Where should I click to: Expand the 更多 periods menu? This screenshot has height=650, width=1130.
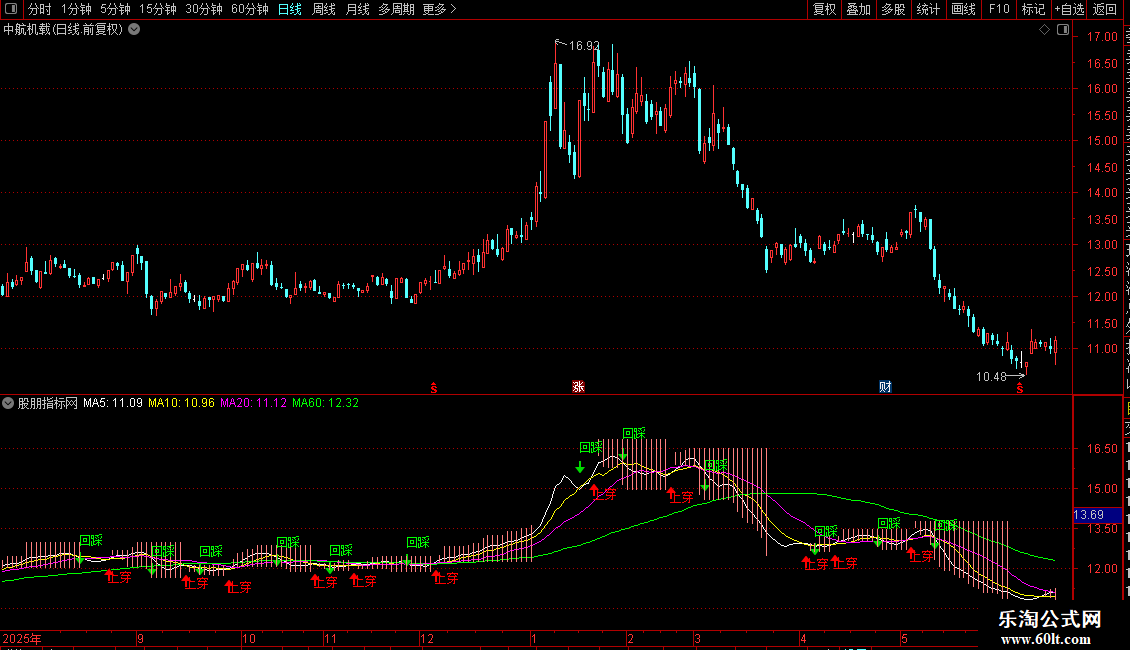point(439,9)
